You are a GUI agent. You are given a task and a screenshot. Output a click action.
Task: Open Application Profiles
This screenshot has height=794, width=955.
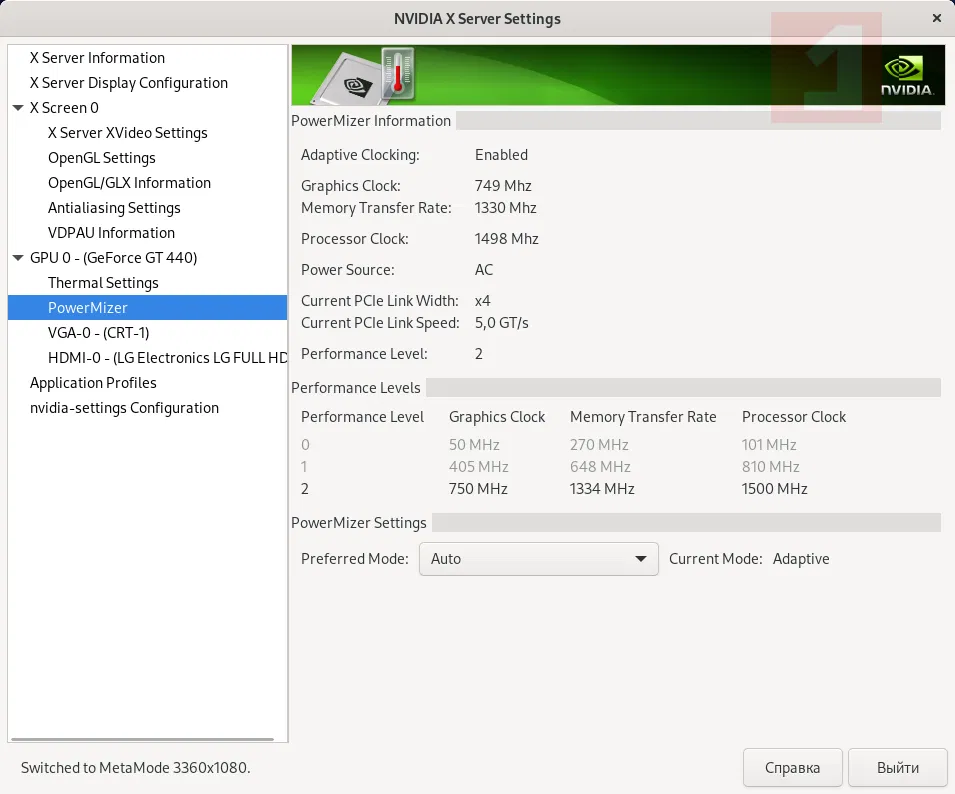[x=93, y=382]
